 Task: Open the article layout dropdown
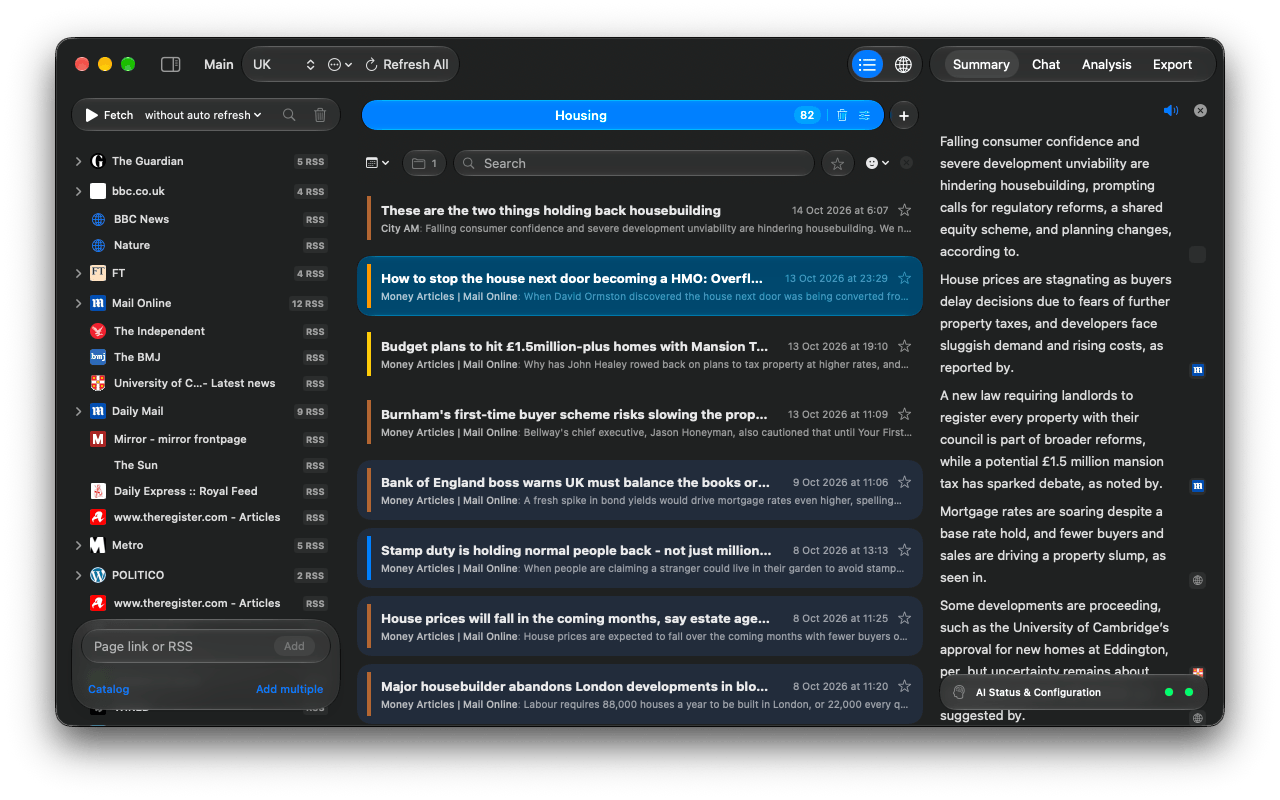coord(377,163)
